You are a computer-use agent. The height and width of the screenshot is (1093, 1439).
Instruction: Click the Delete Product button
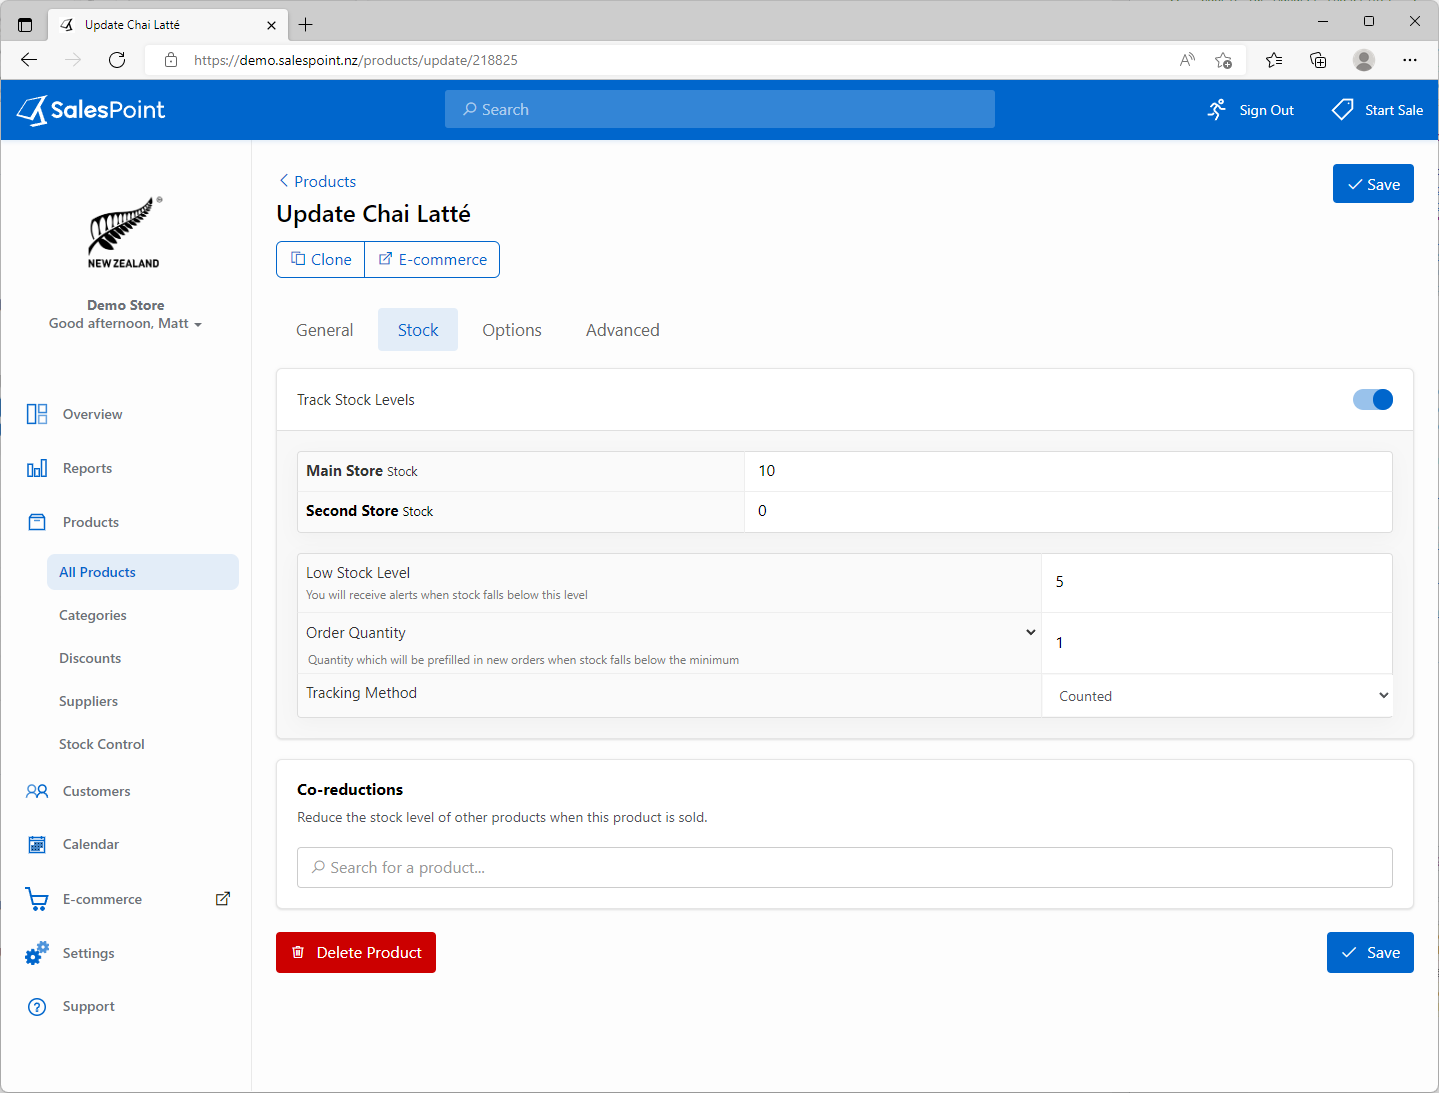click(x=355, y=952)
